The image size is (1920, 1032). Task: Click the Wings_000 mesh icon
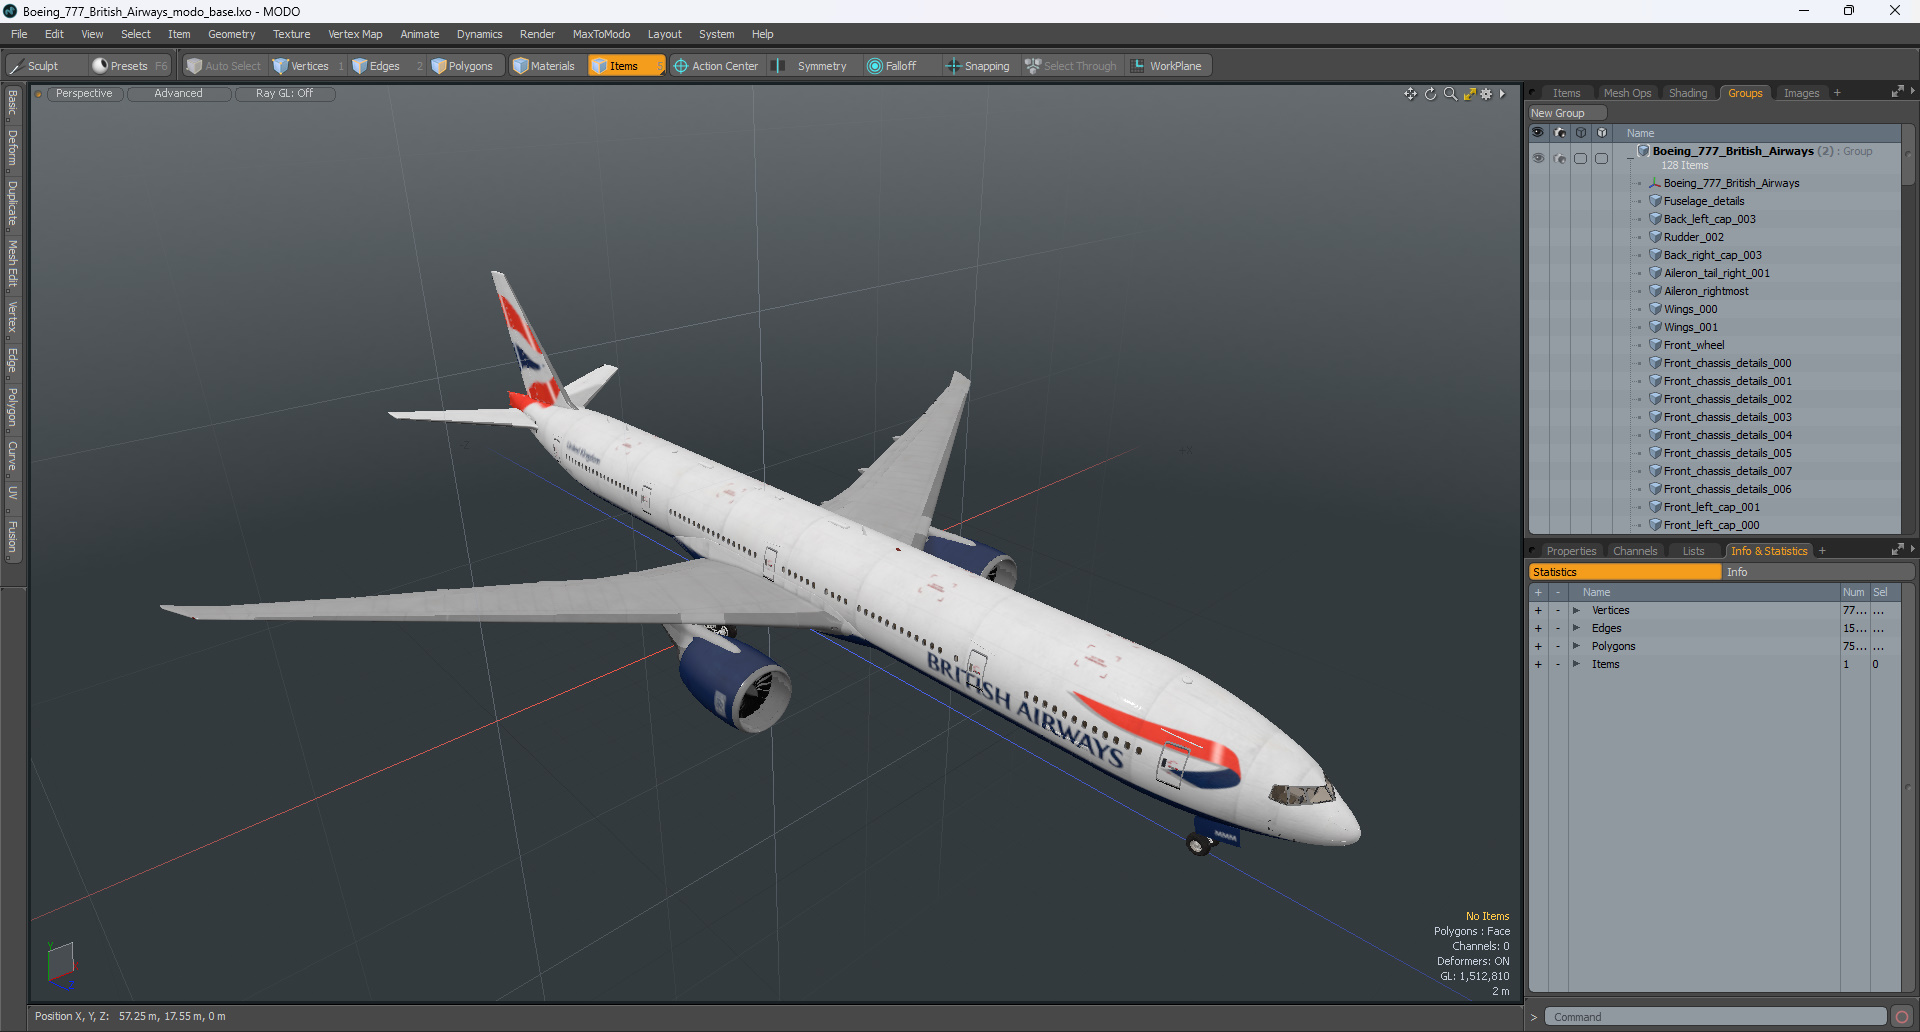[x=1655, y=309]
